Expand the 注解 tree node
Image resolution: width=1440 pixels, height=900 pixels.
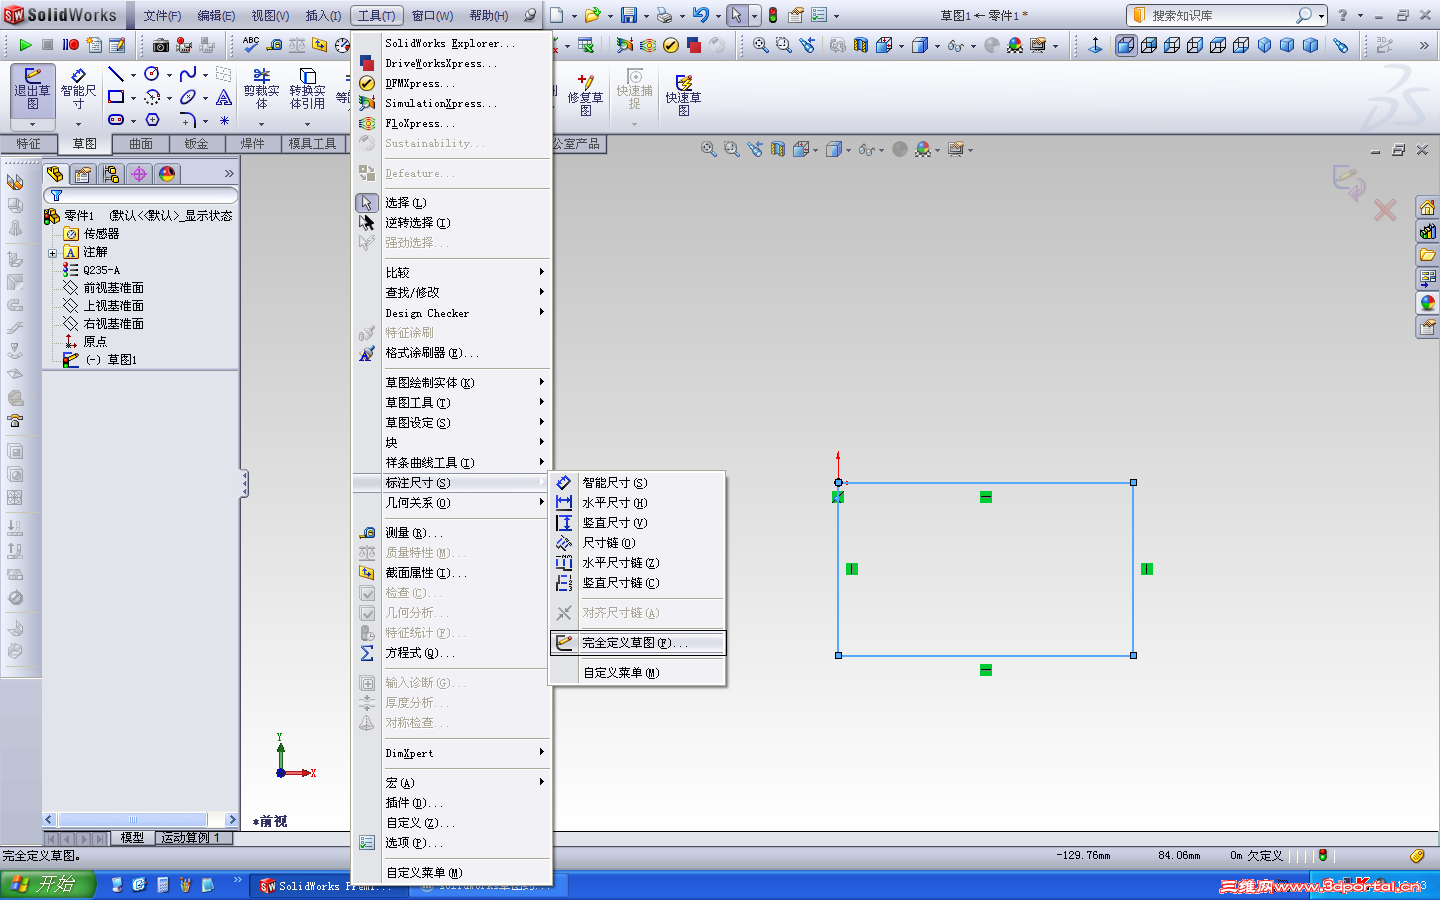point(52,253)
